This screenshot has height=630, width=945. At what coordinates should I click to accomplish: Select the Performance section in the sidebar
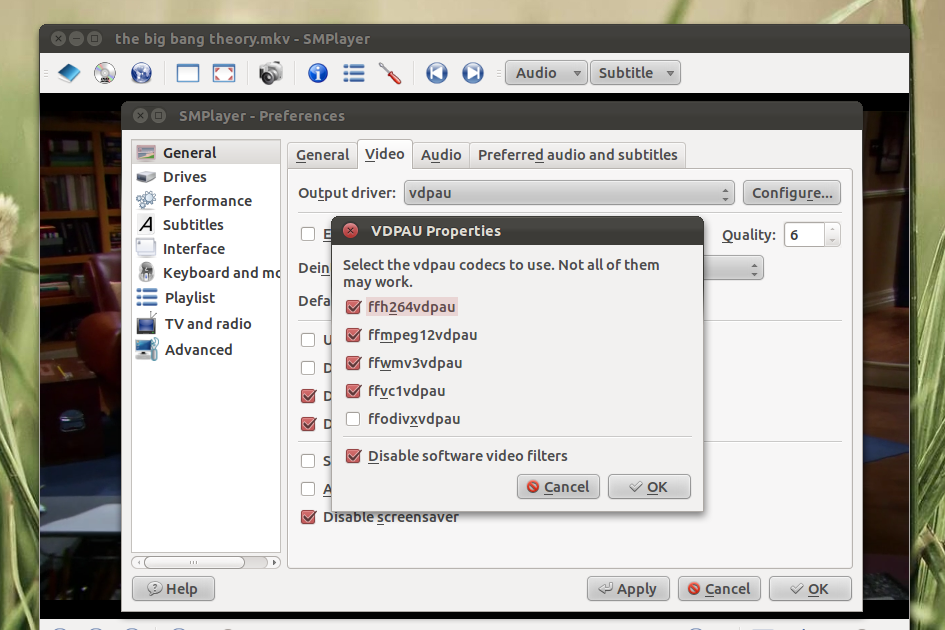coord(206,200)
